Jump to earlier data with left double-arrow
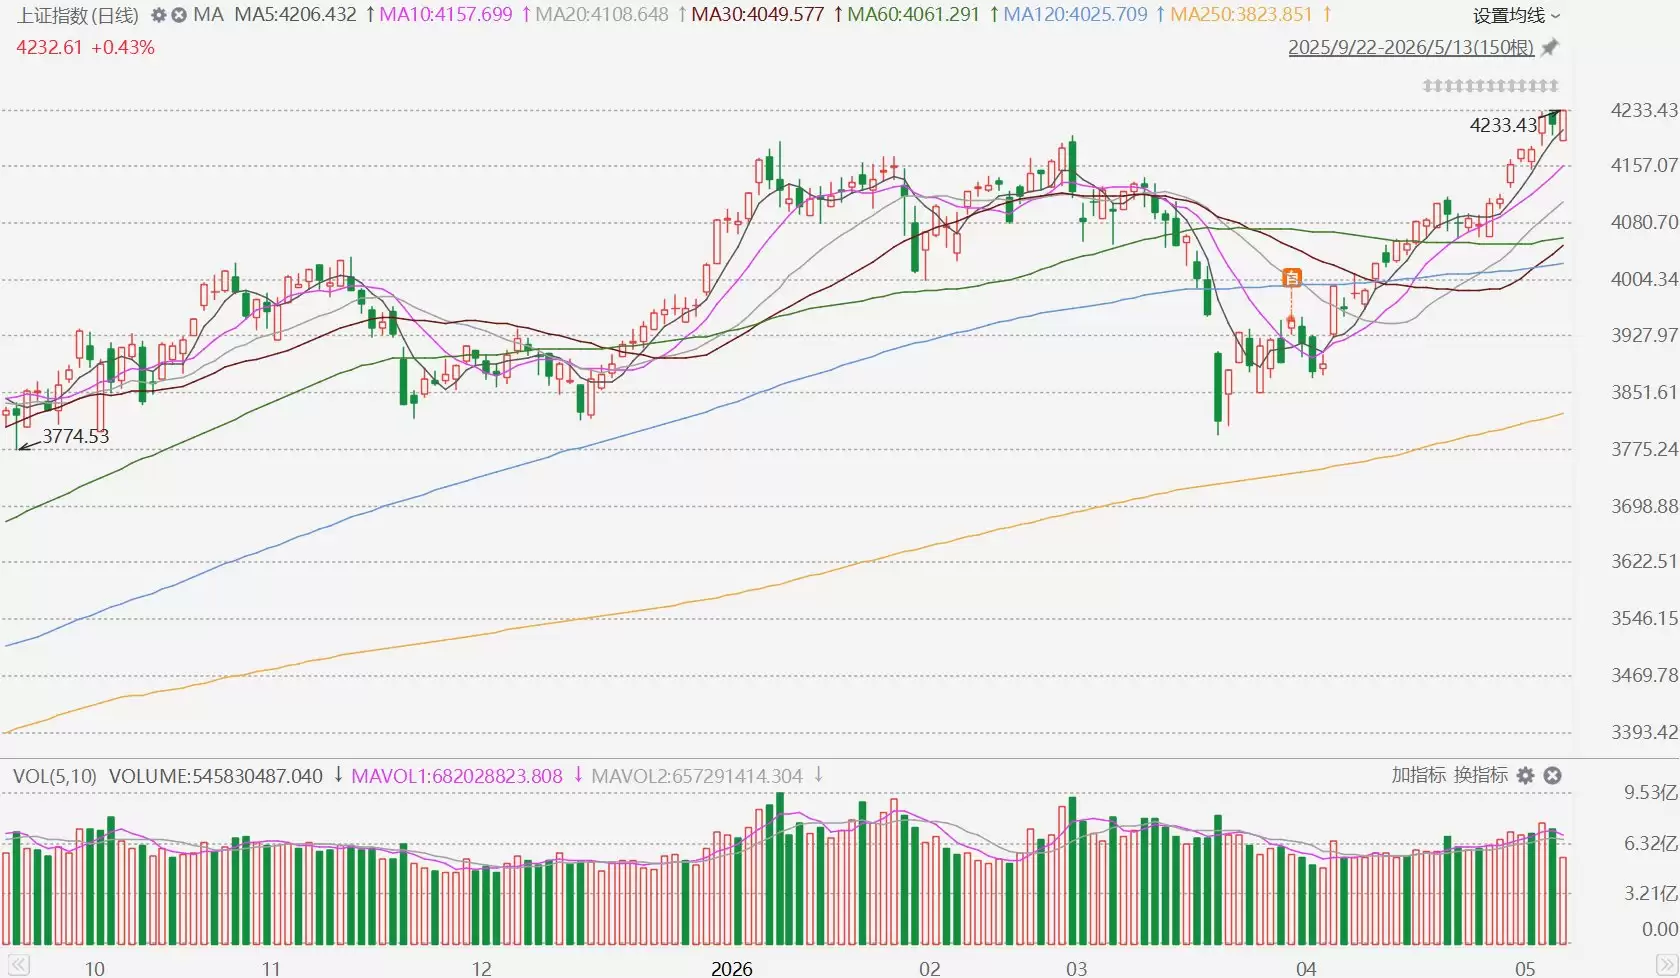Image resolution: width=1680 pixels, height=978 pixels. pos(19,967)
